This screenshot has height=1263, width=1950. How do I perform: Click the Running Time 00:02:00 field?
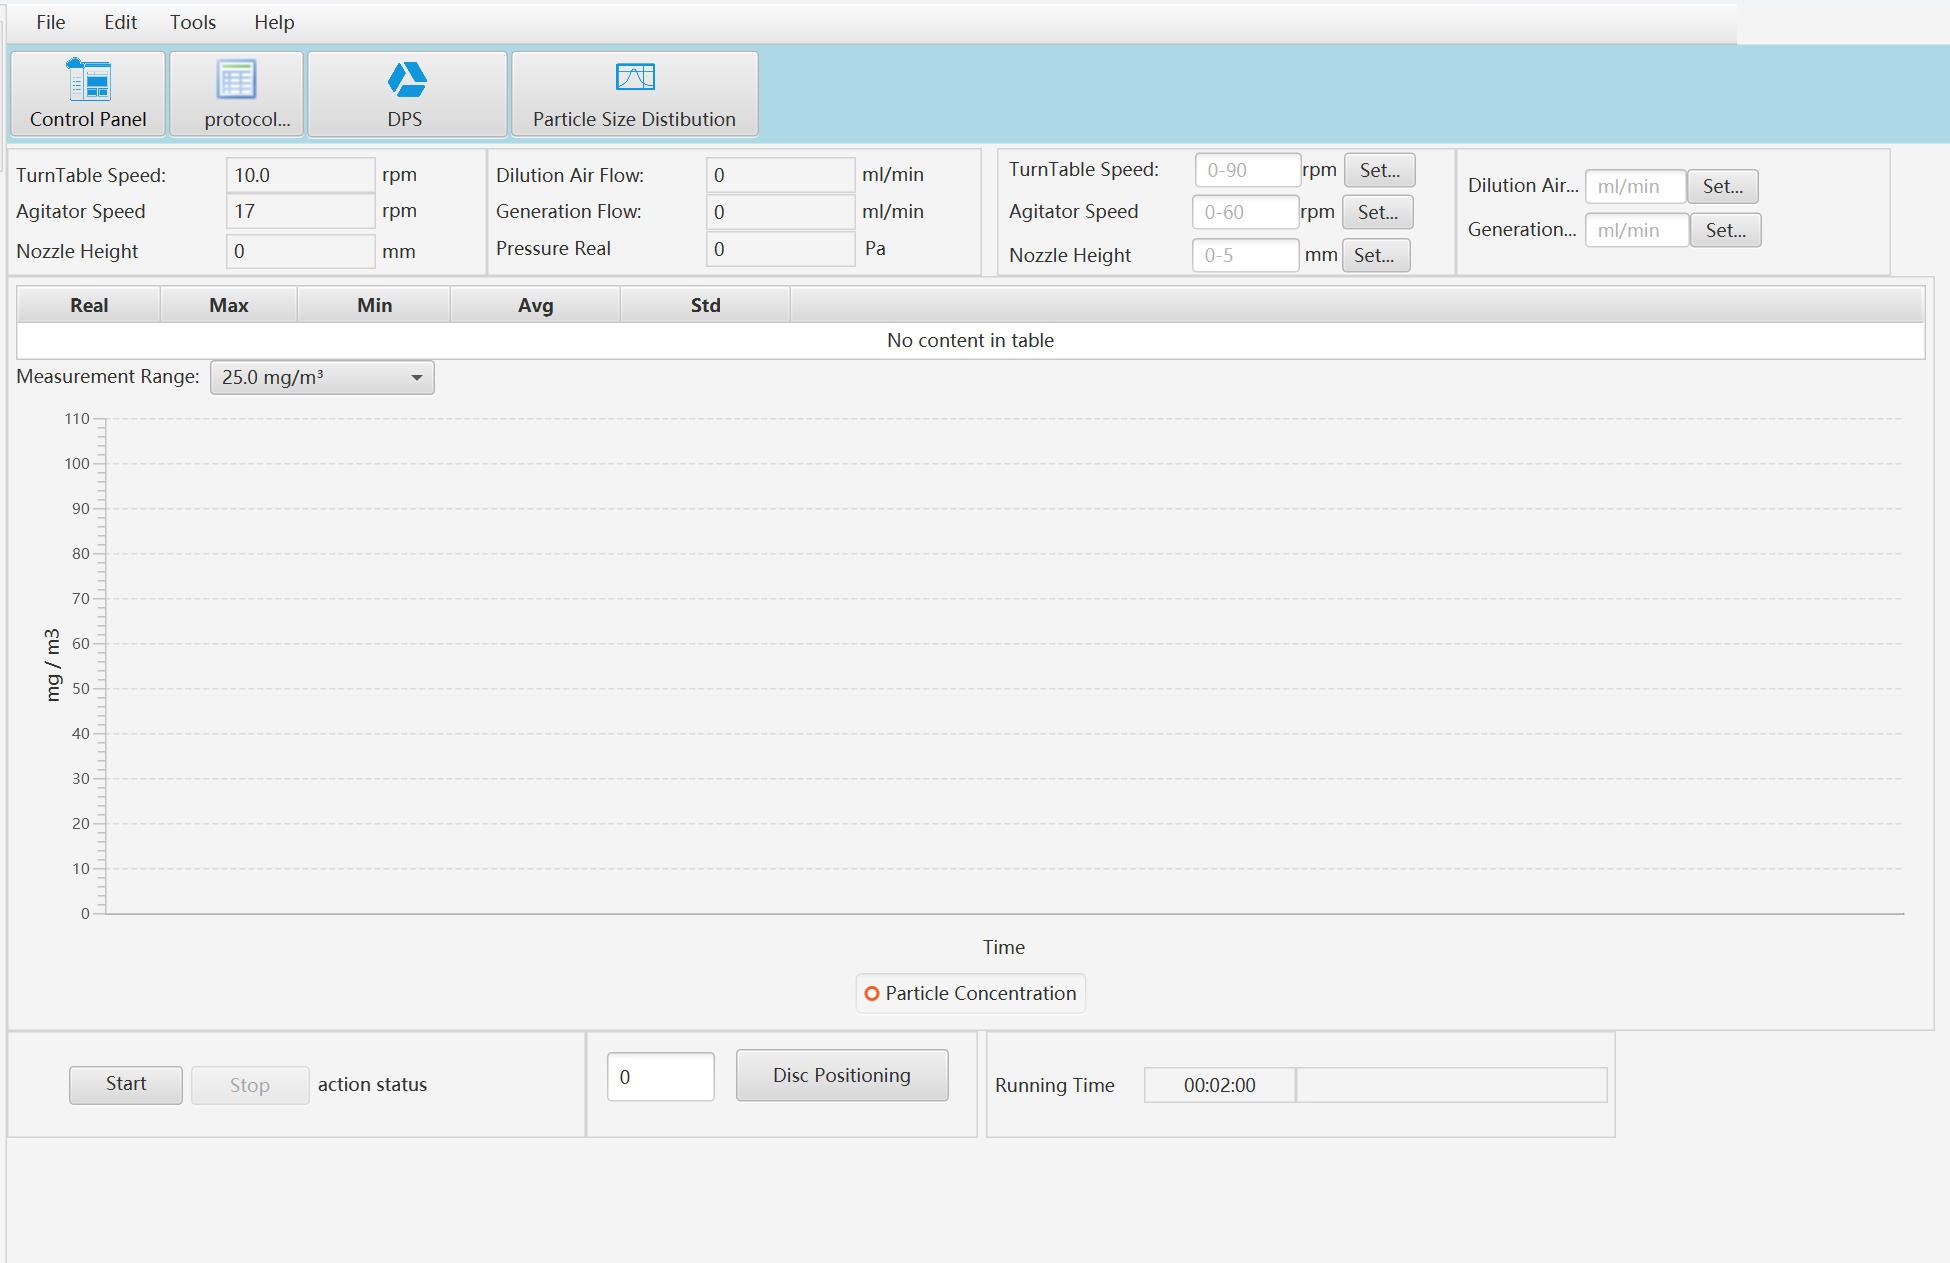coord(1219,1085)
